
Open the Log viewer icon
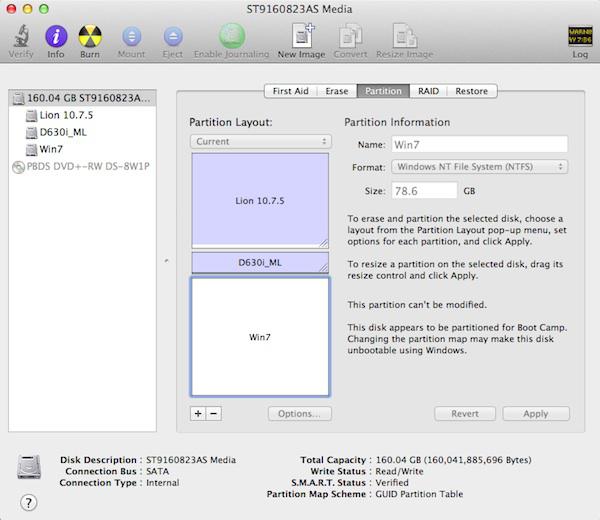[579, 37]
